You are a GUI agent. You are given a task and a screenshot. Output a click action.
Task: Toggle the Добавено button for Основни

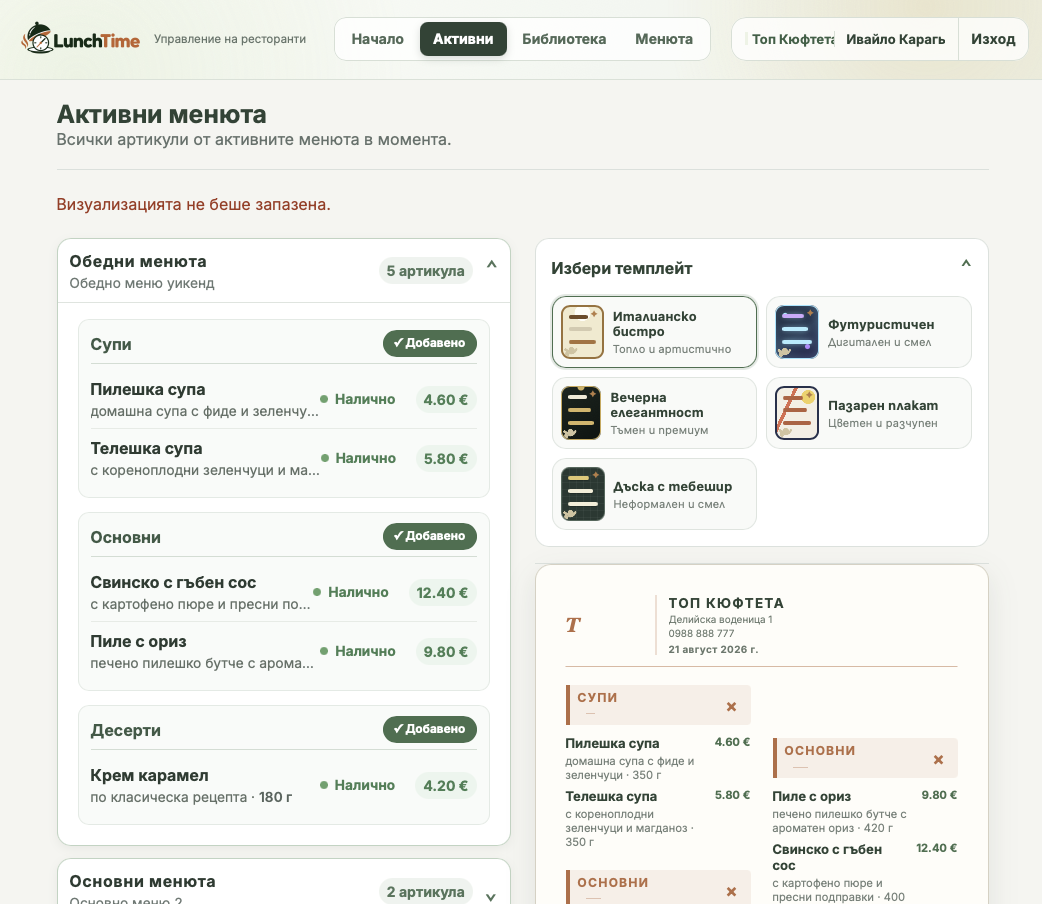click(x=429, y=536)
